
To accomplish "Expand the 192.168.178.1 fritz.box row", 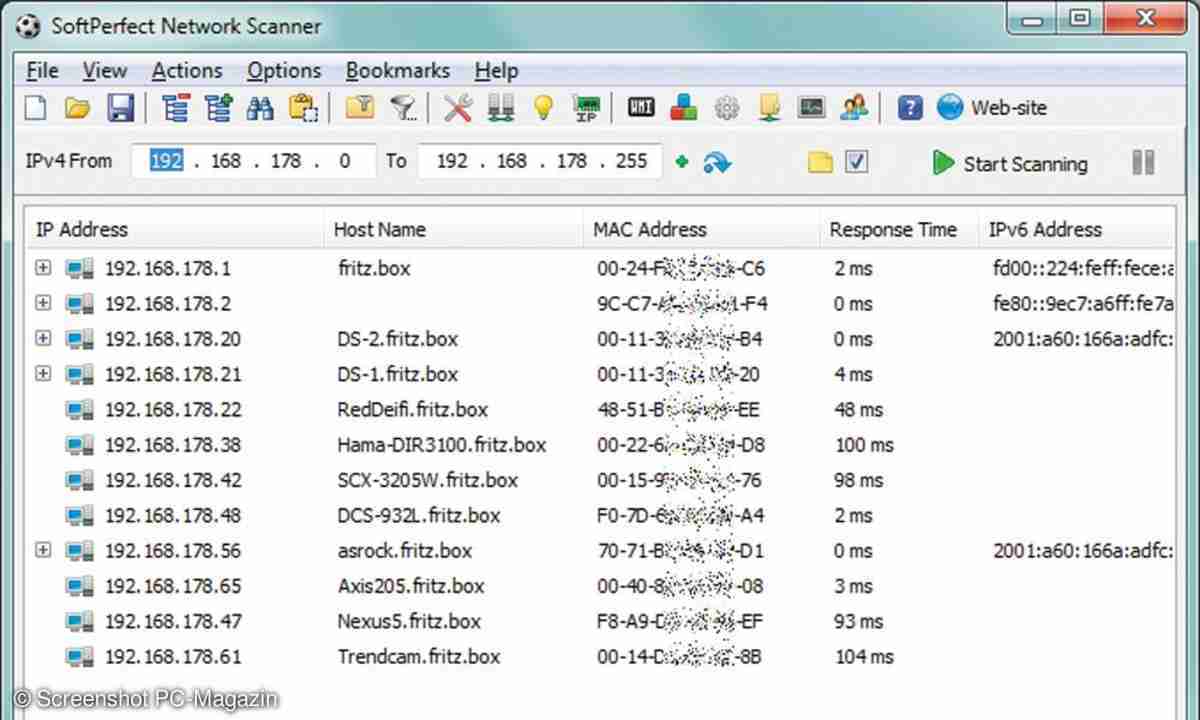I will 43,268.
